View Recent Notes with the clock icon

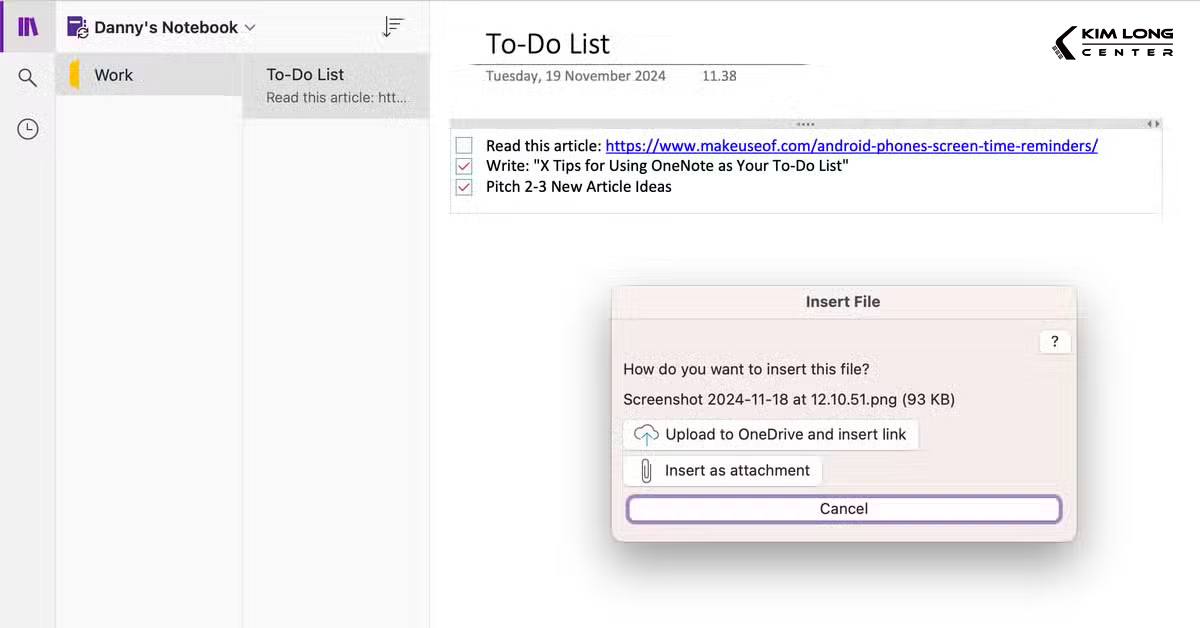(x=27, y=128)
